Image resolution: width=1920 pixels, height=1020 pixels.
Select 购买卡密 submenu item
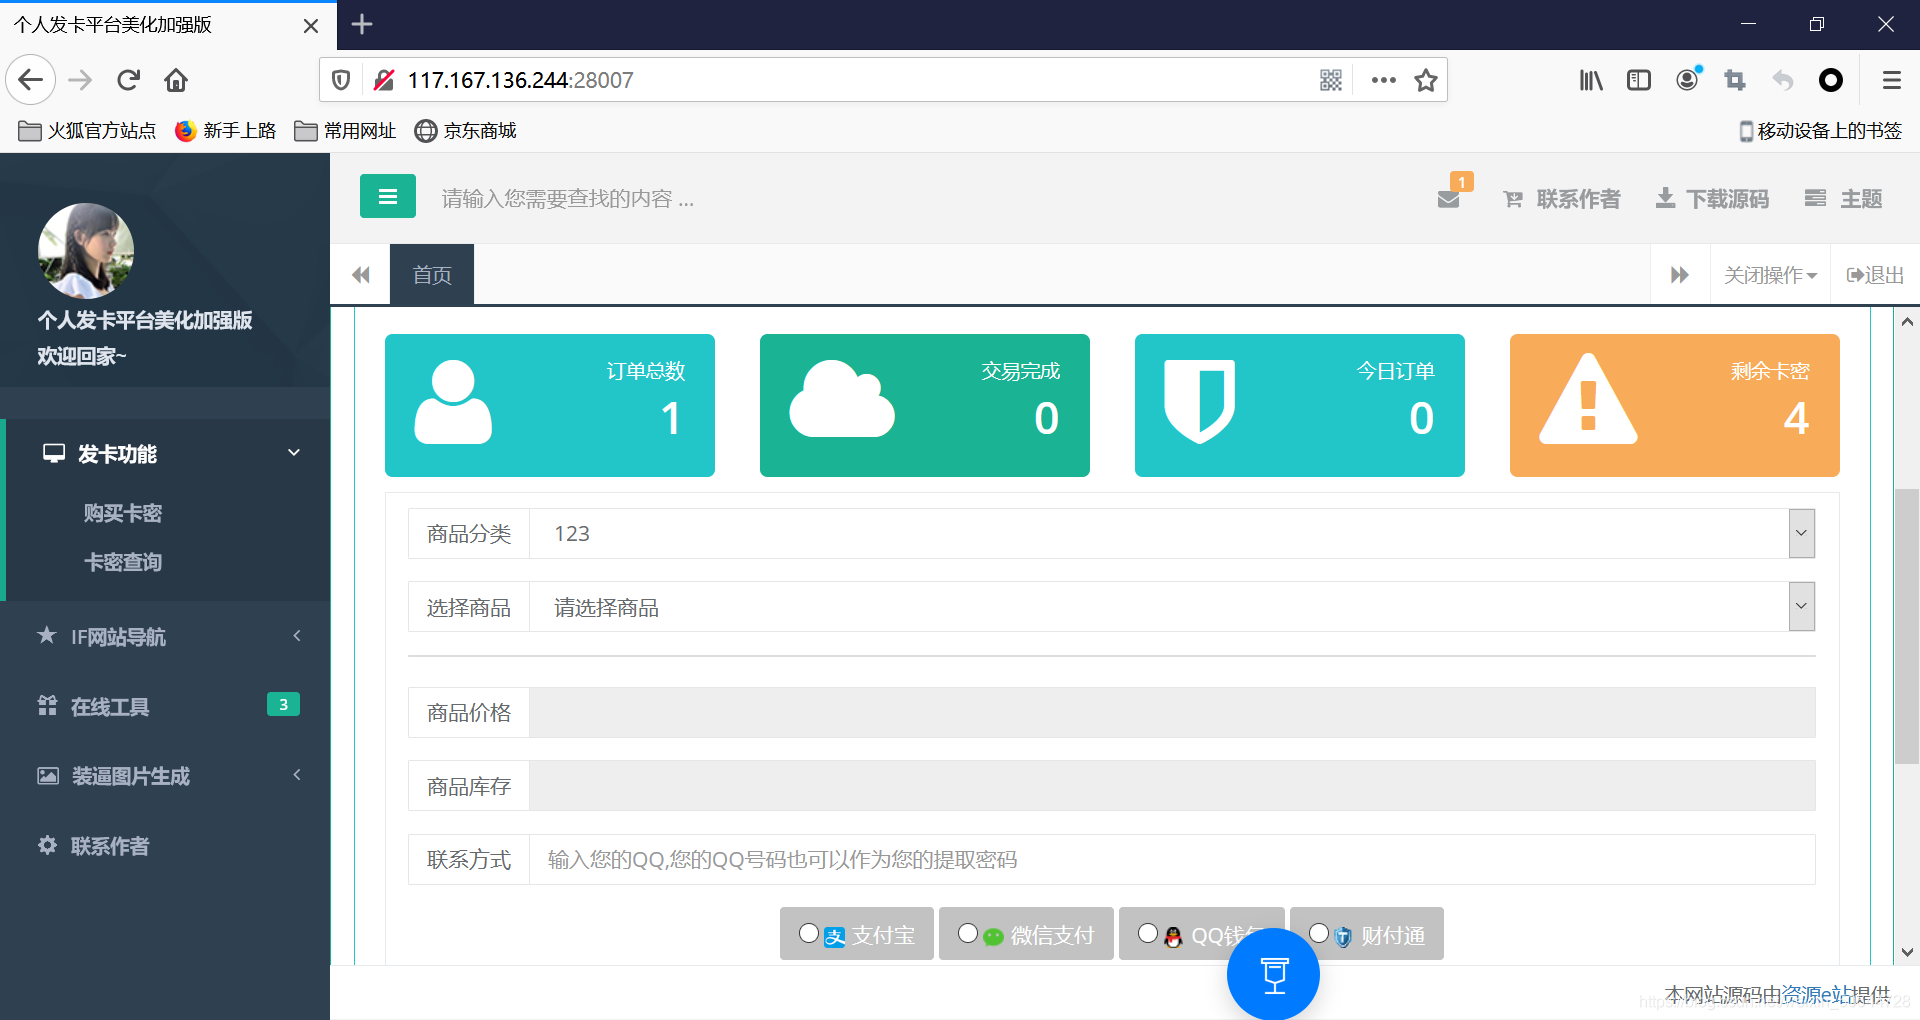[x=123, y=513]
